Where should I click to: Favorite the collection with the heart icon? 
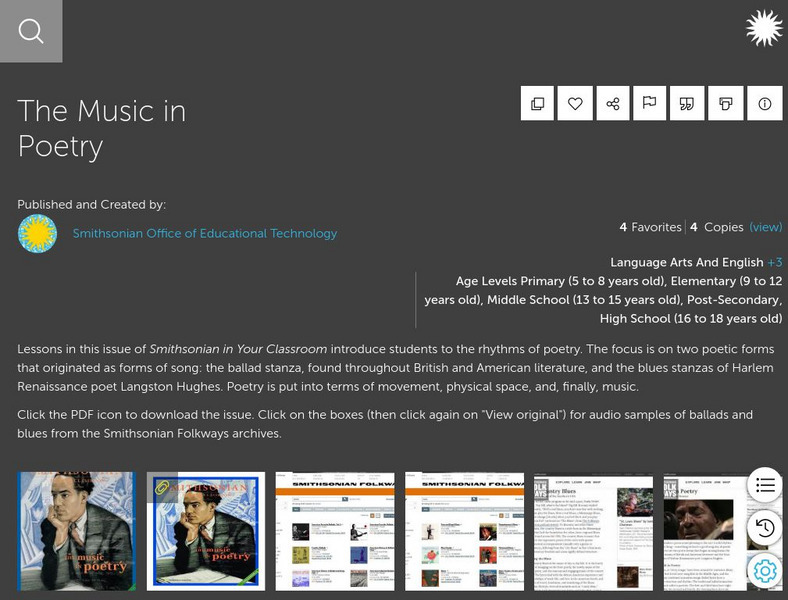click(575, 104)
